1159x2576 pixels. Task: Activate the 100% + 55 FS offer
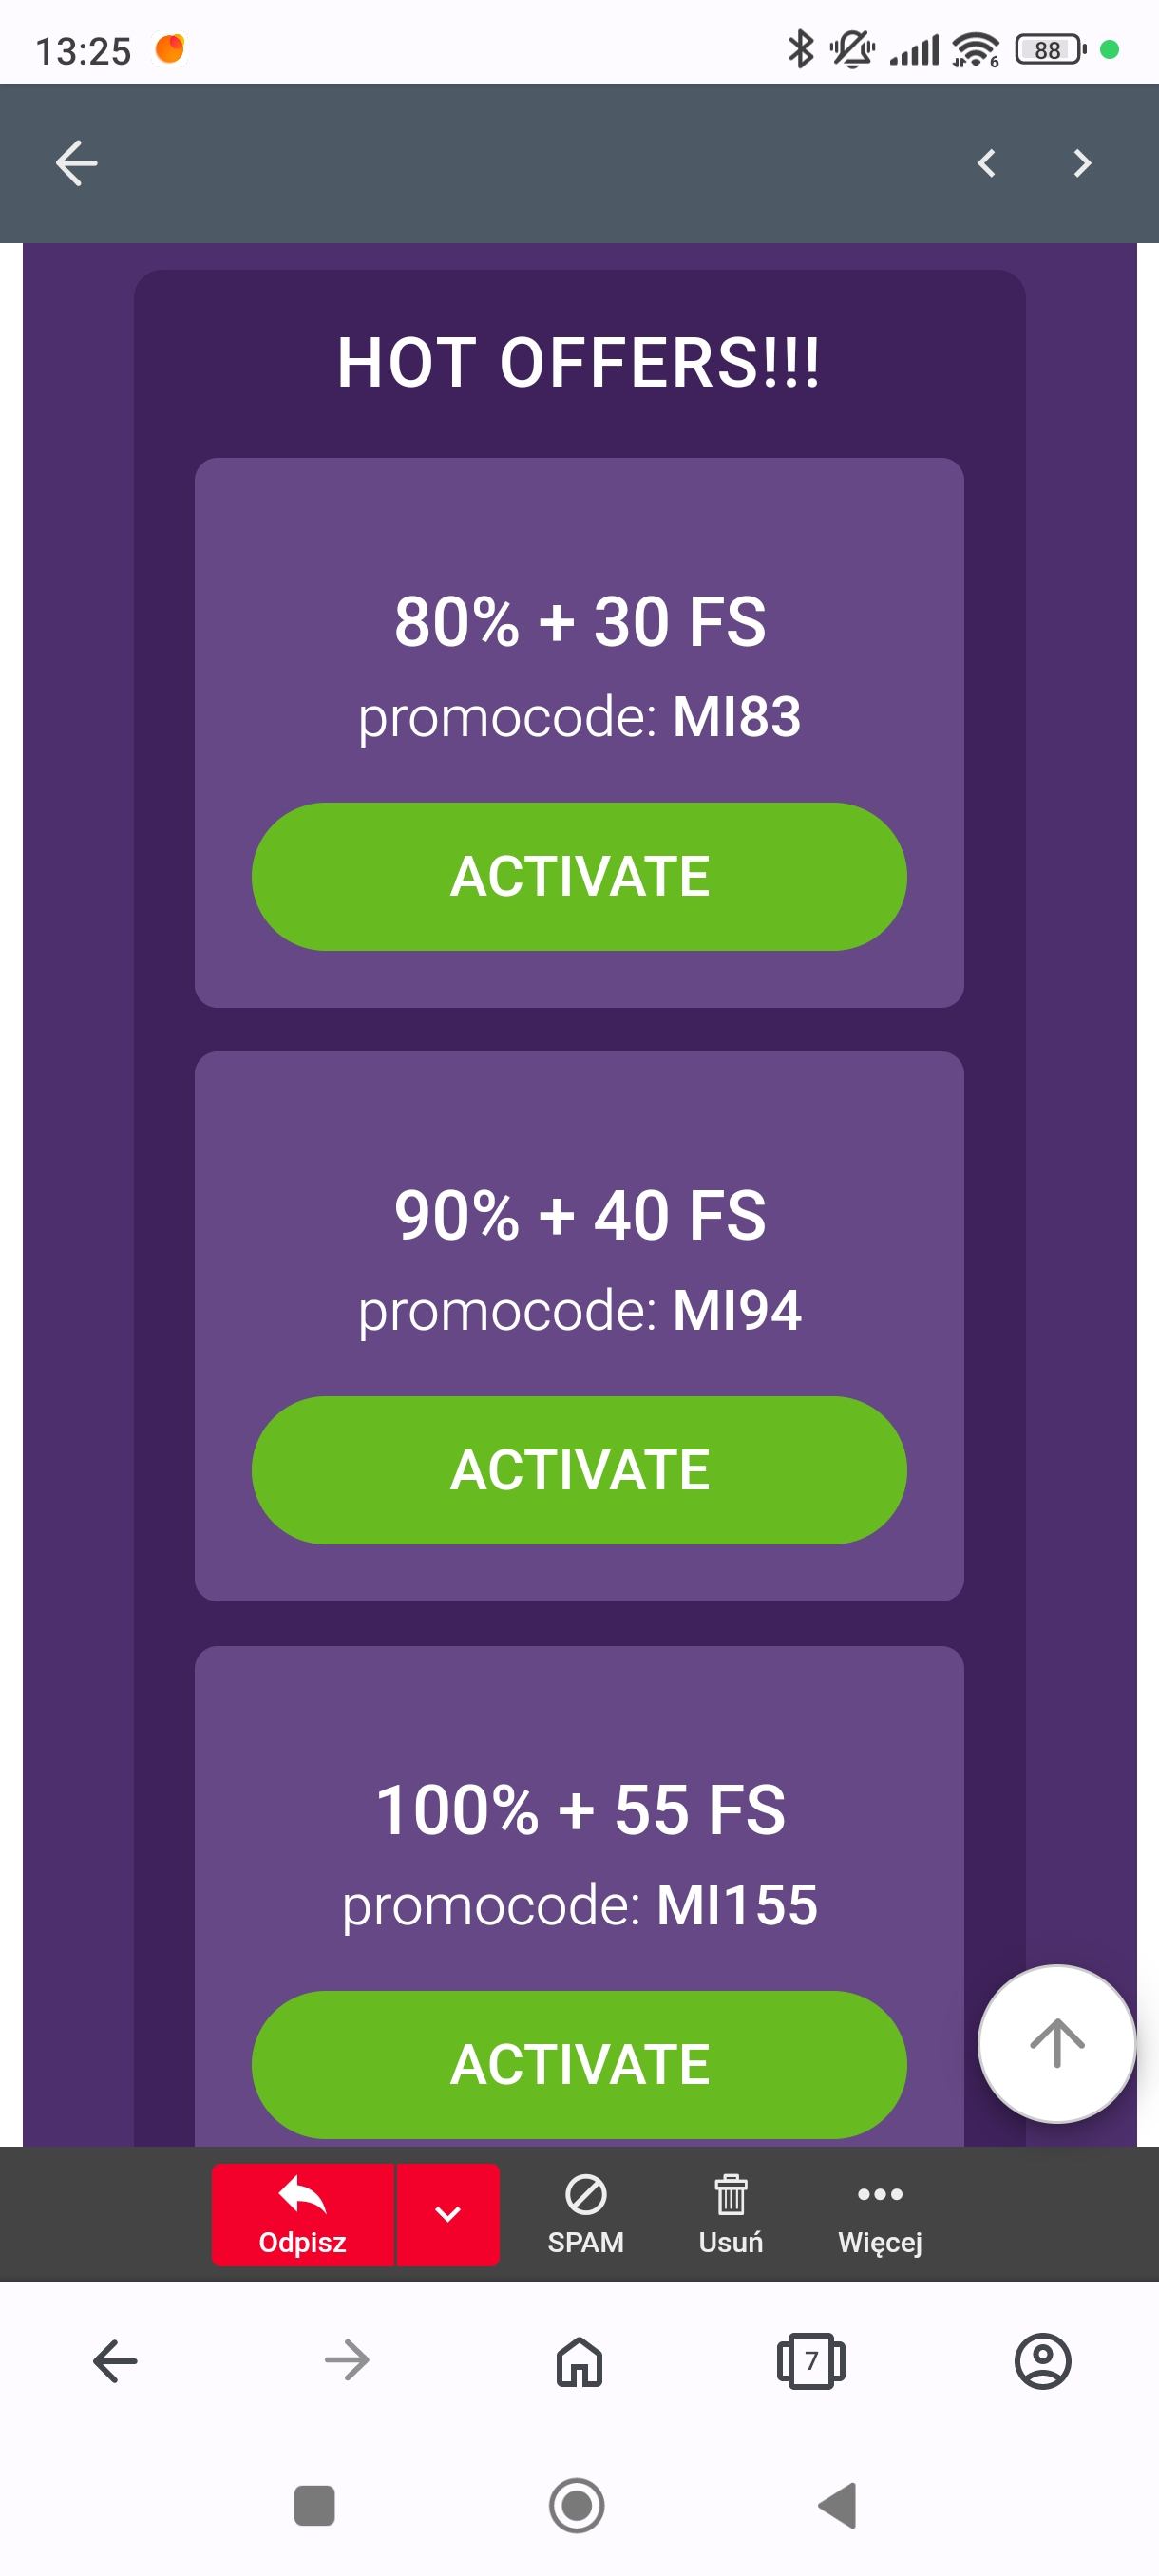(579, 2062)
